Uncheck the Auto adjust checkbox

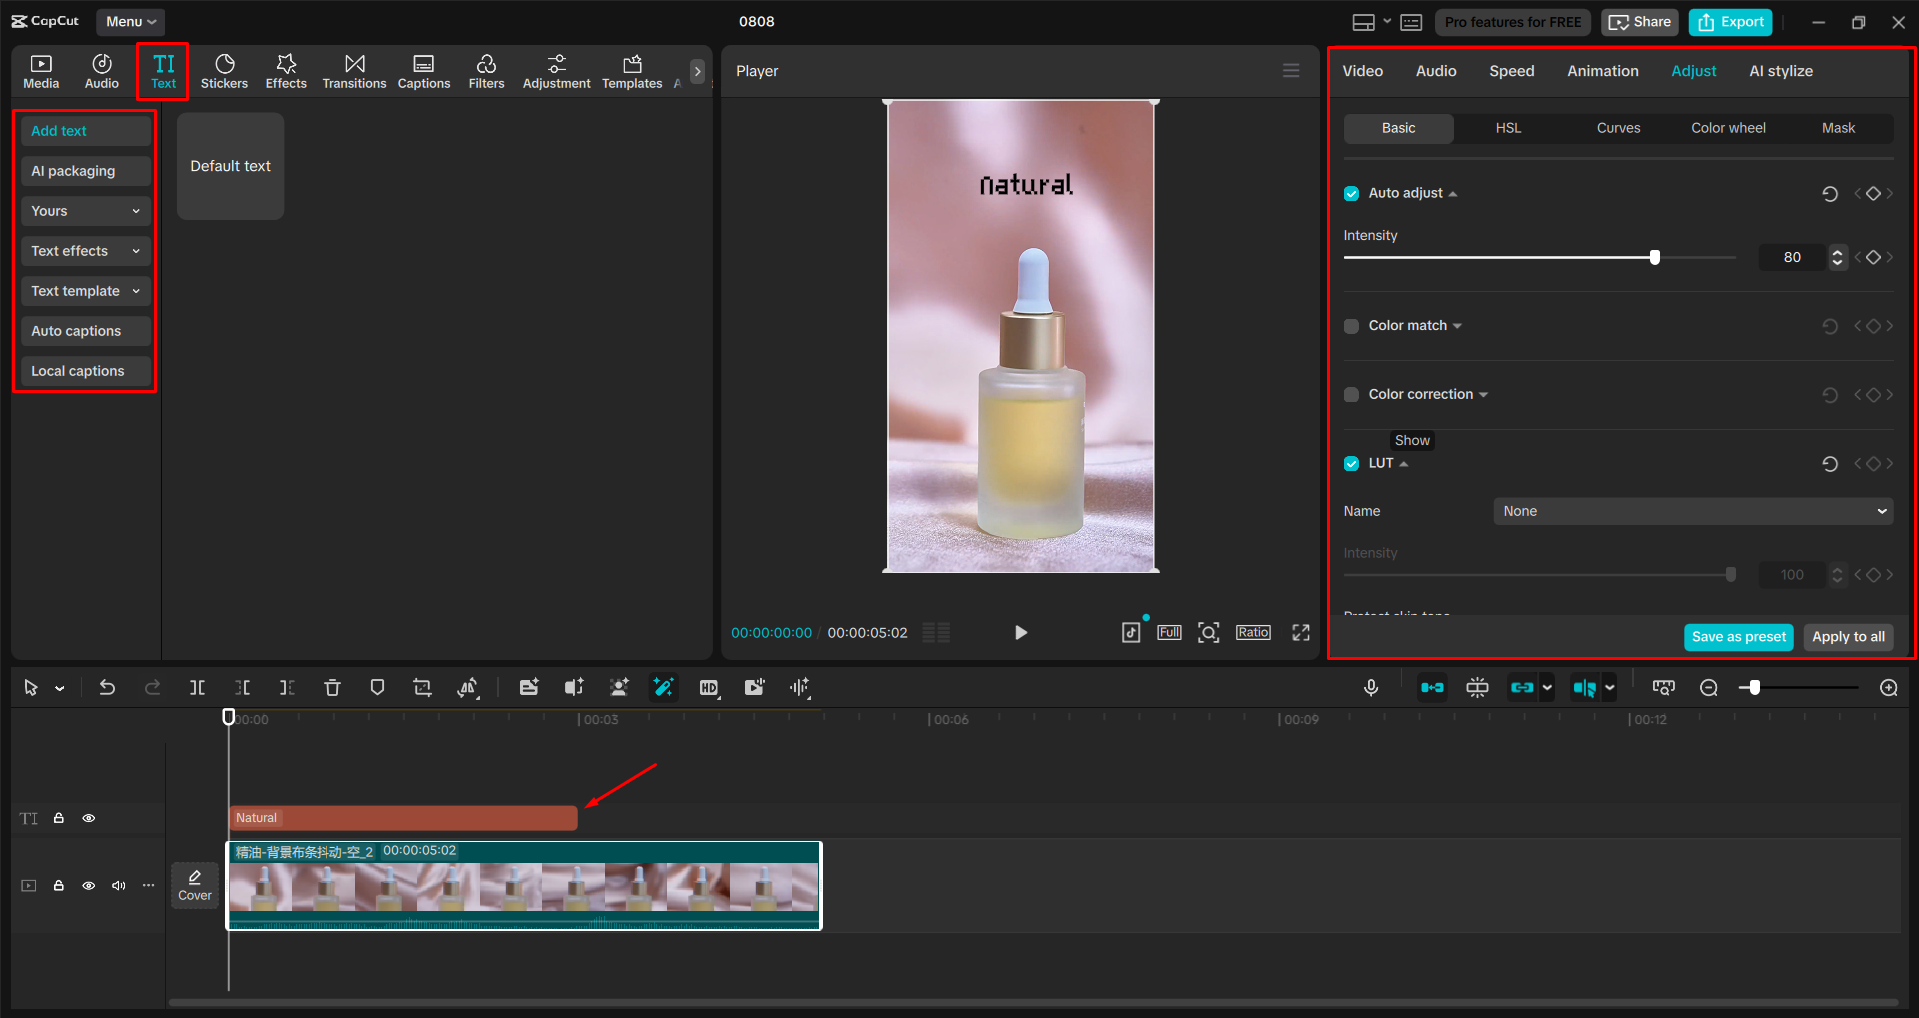click(x=1351, y=193)
